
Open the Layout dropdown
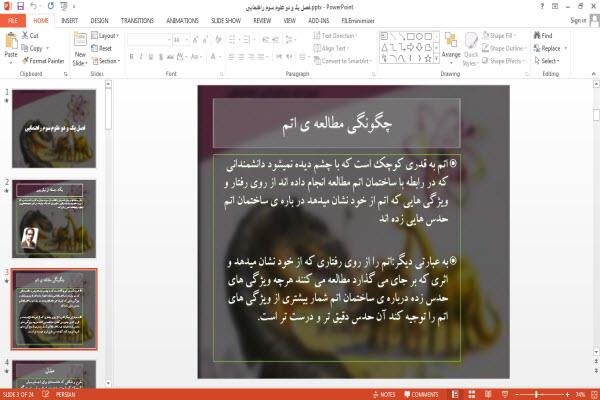tap(105, 36)
